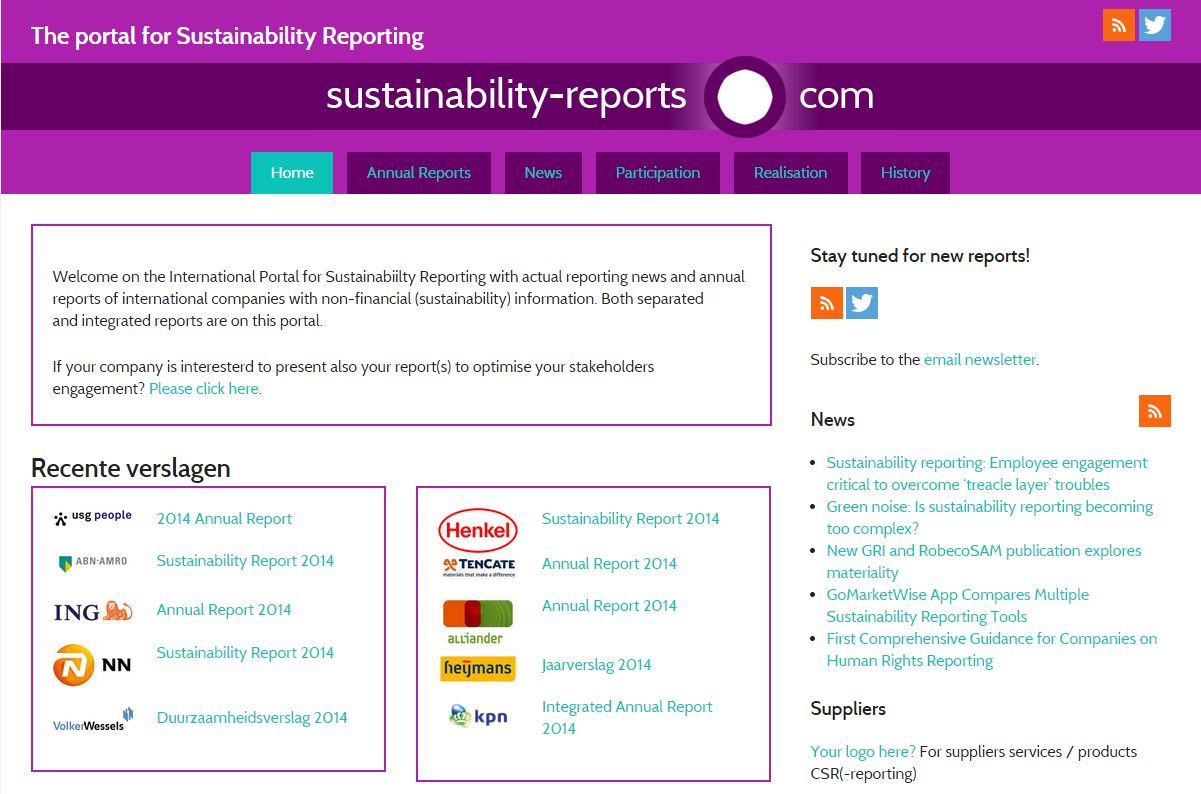This screenshot has height=794, width=1201.
Task: Click the ING bank logo
Action: click(x=95, y=609)
